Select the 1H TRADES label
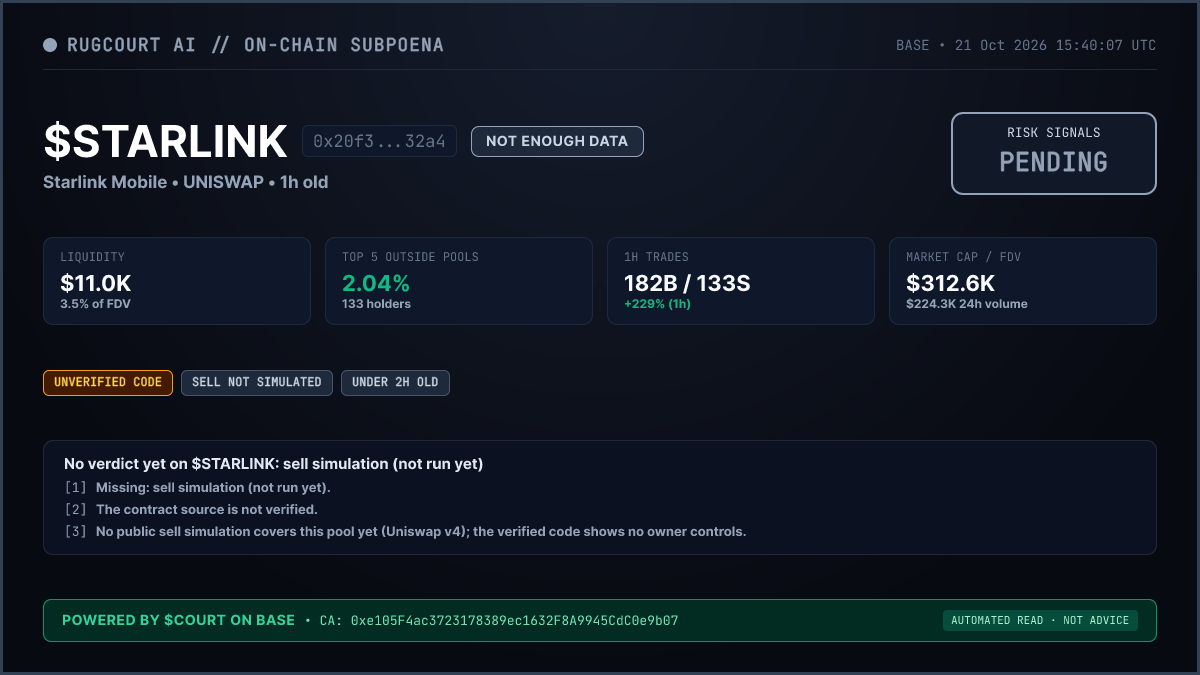This screenshot has width=1200, height=675. click(656, 257)
